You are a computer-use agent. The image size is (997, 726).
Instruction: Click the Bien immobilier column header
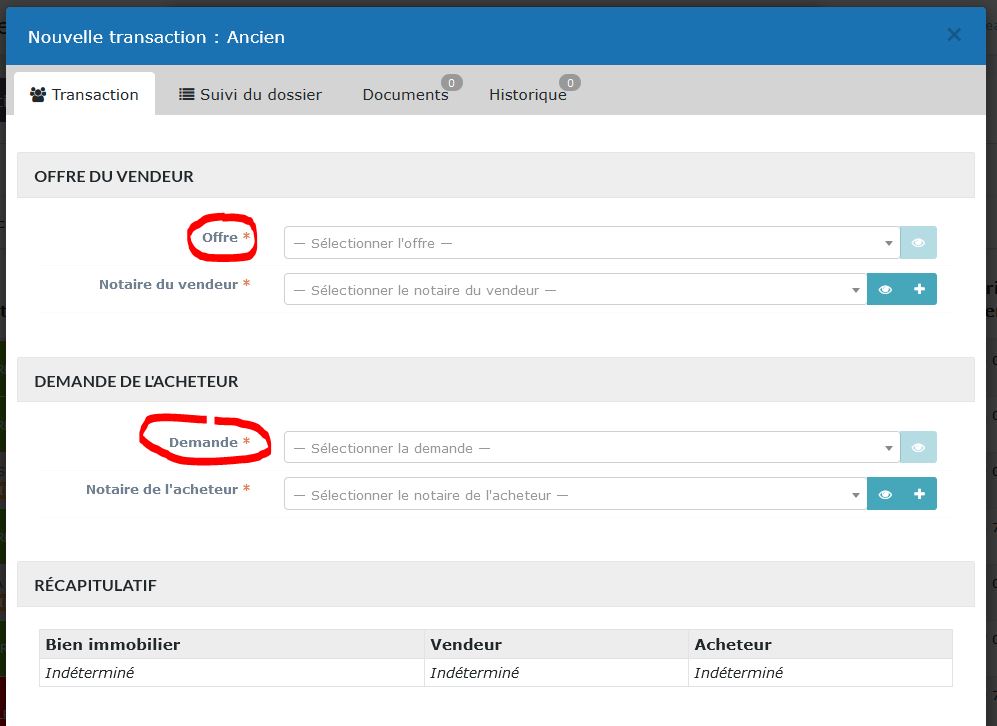tap(113, 645)
